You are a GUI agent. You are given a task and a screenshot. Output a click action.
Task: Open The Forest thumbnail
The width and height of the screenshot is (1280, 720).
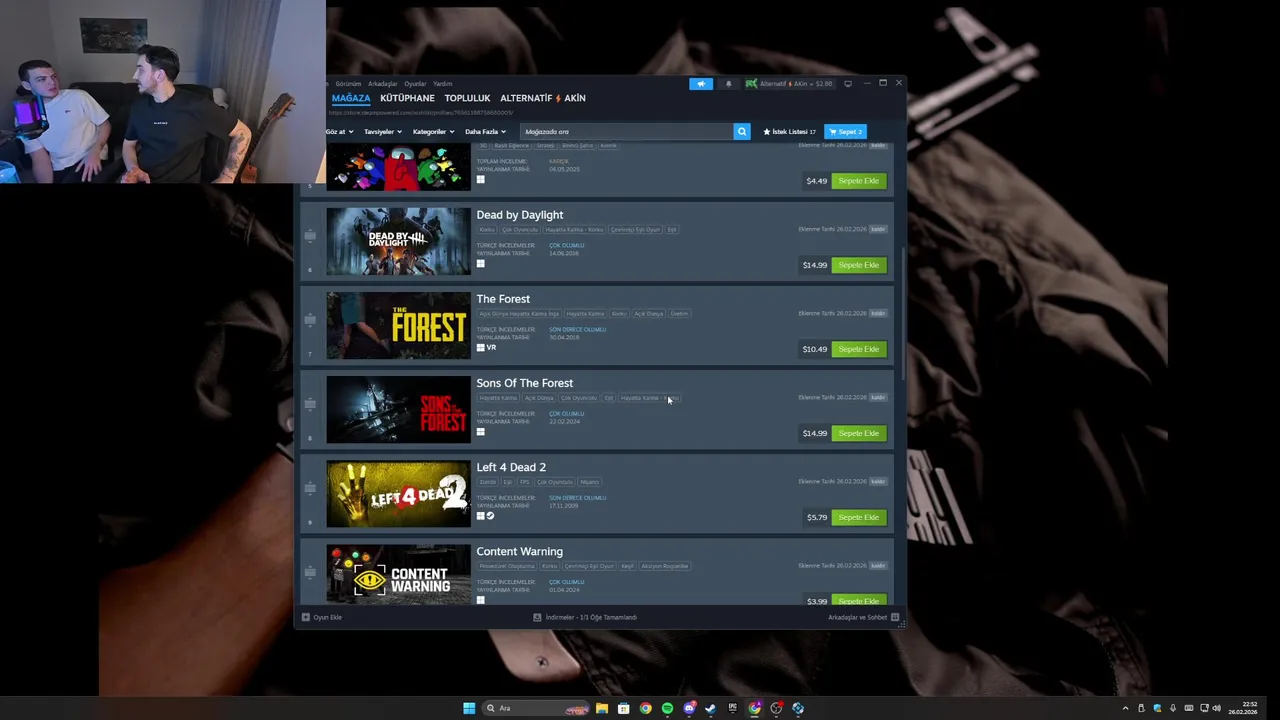[398, 325]
